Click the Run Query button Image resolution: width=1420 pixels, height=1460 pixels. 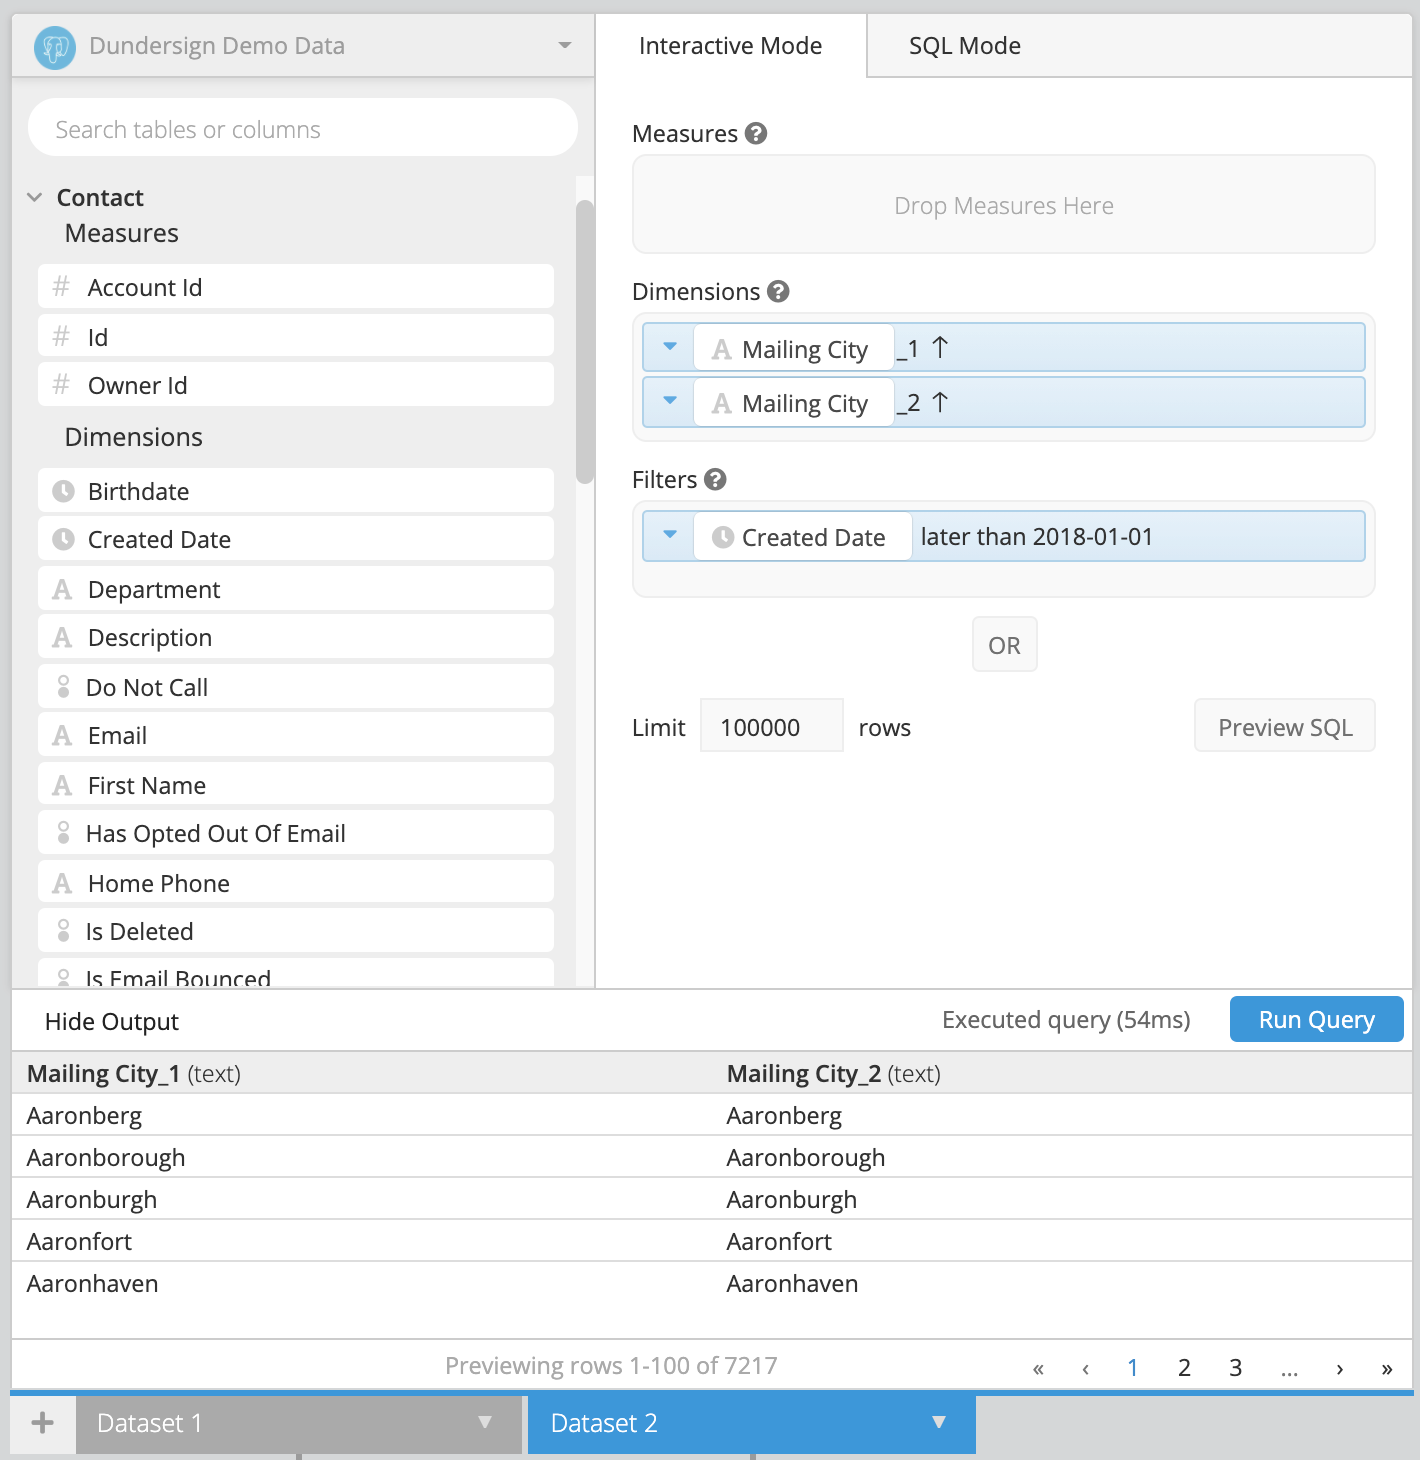pyautogui.click(x=1316, y=1019)
